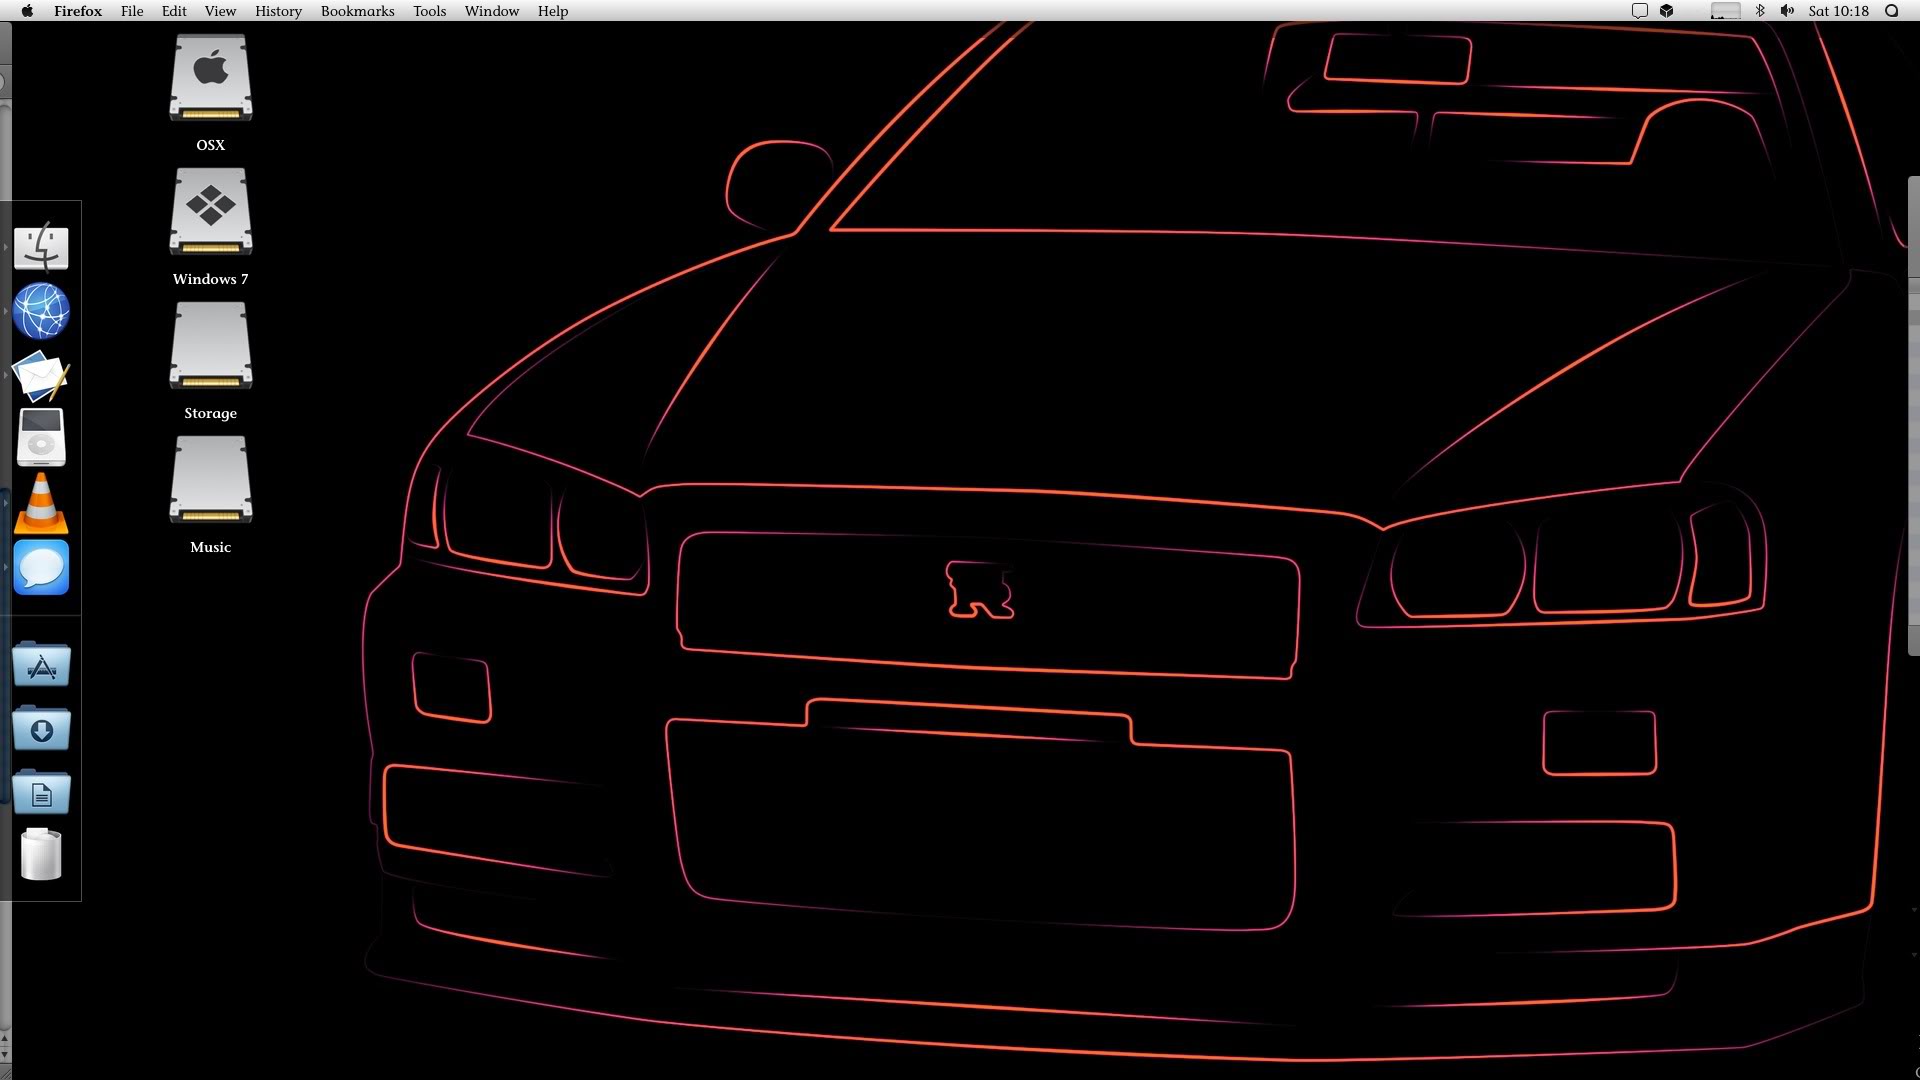Open VLC media player from the dock
This screenshot has height=1080, width=1920.
point(41,503)
